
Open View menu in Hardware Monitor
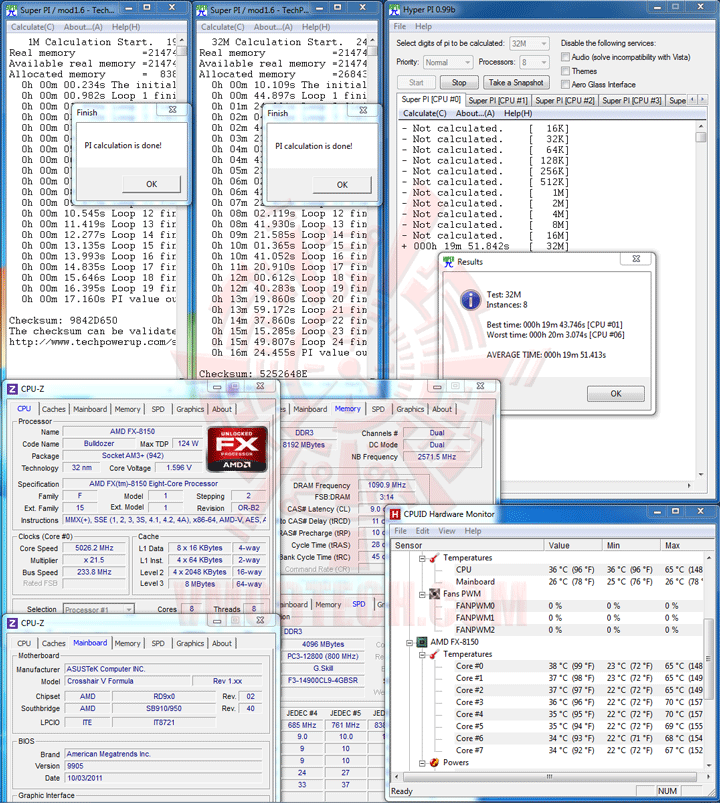pyautogui.click(x=447, y=531)
